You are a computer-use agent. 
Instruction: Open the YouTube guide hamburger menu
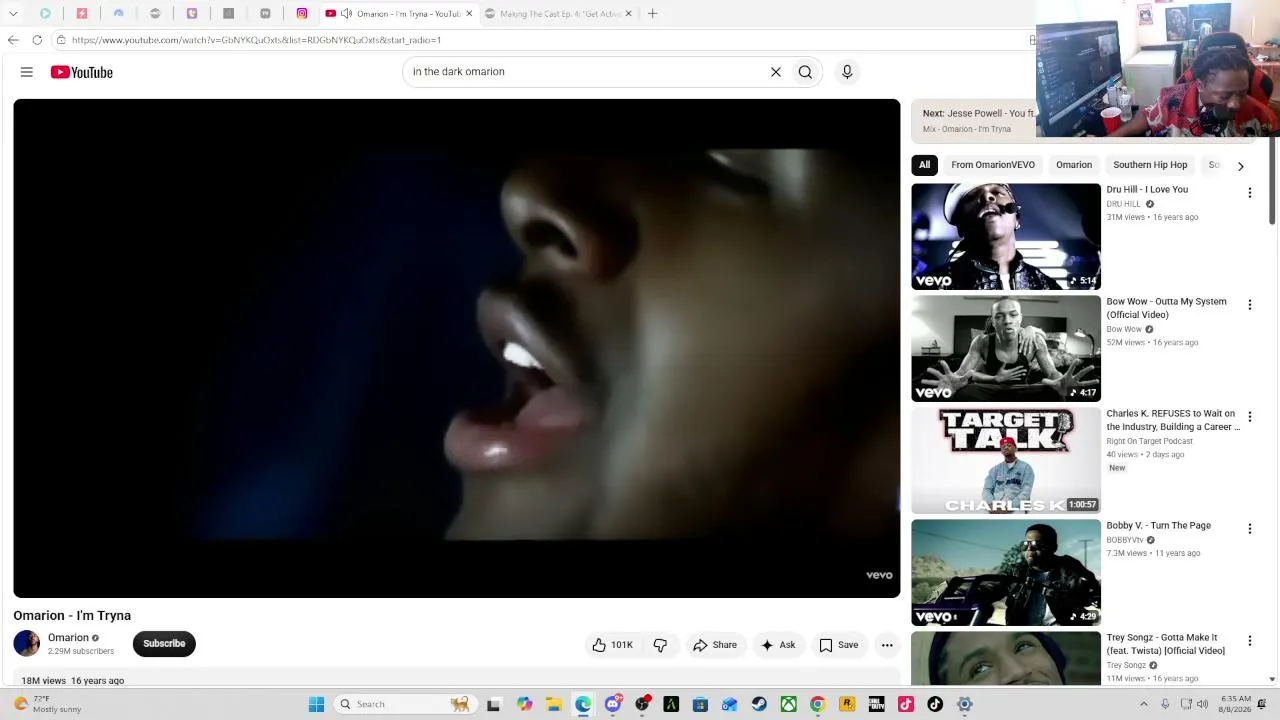27,72
